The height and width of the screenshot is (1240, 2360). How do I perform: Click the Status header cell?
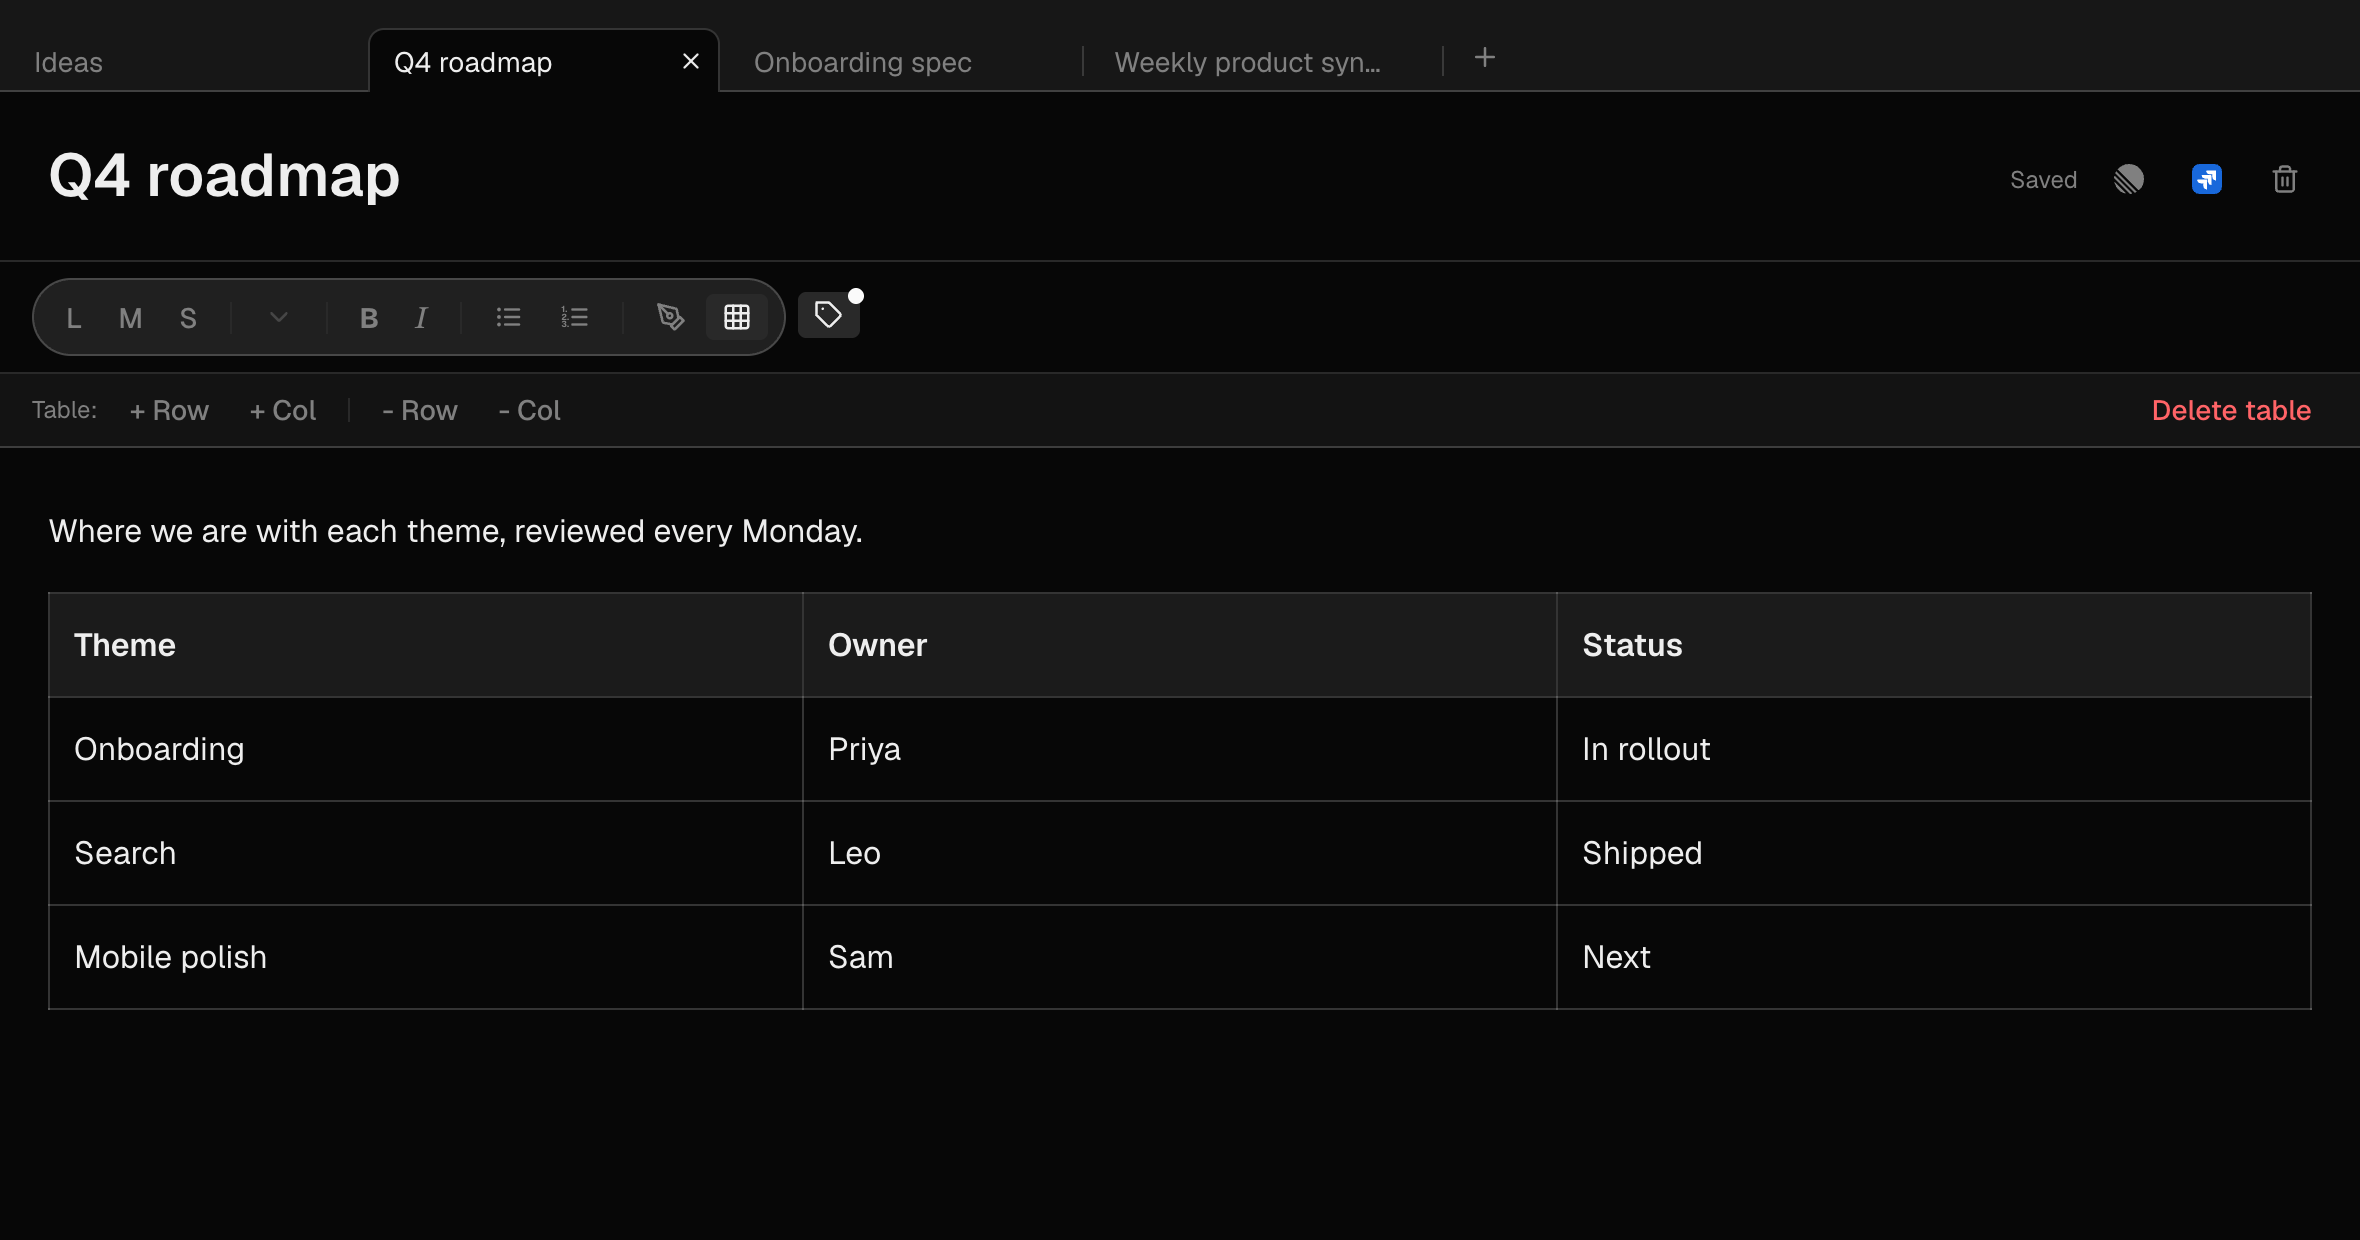pyautogui.click(x=1934, y=645)
